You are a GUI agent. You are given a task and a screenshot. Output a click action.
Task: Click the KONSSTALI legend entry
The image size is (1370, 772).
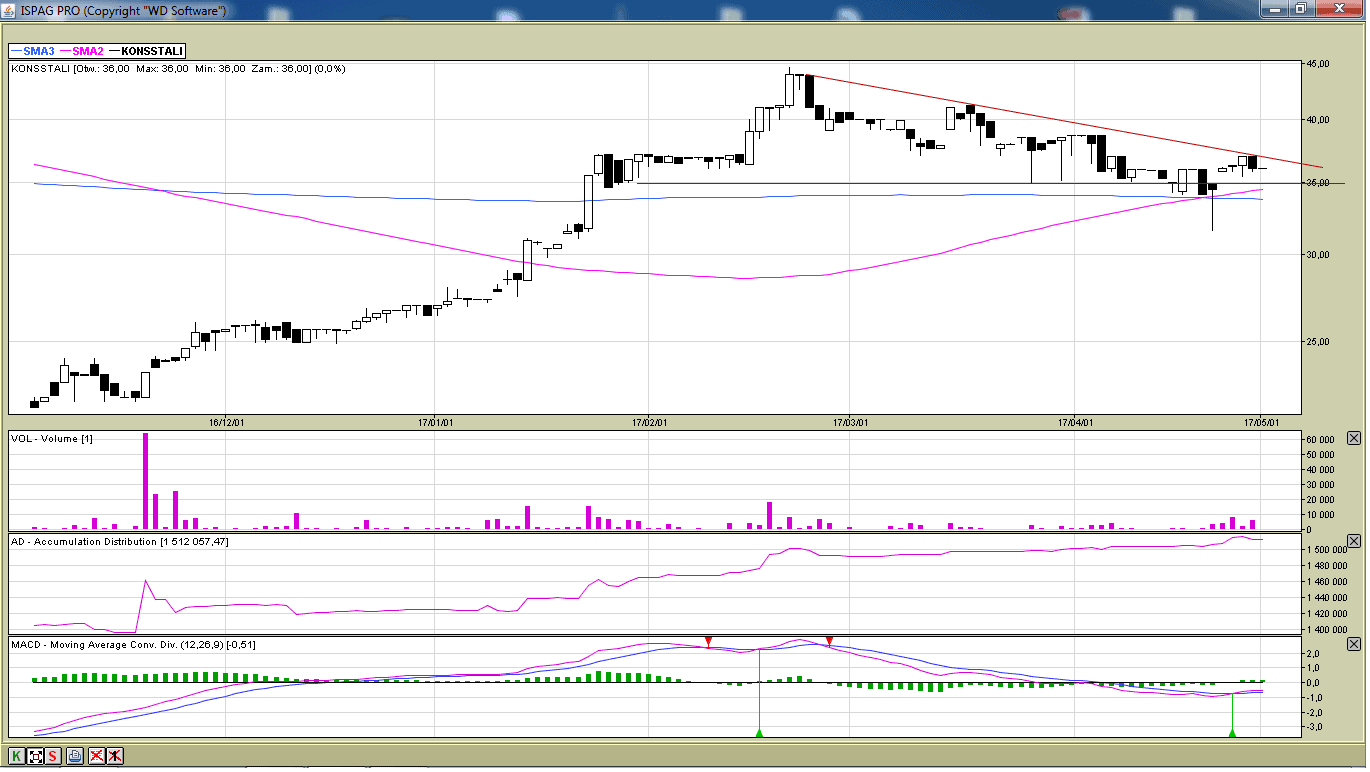(146, 51)
